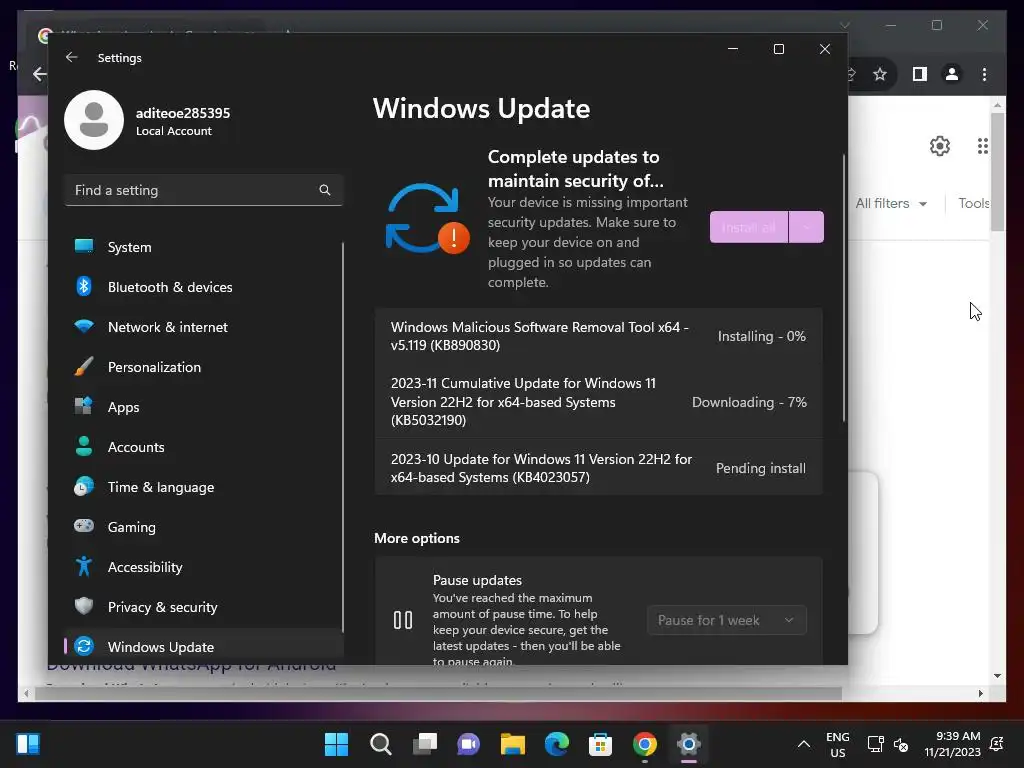
Task: Expand the Install all dropdown arrow
Action: (807, 227)
